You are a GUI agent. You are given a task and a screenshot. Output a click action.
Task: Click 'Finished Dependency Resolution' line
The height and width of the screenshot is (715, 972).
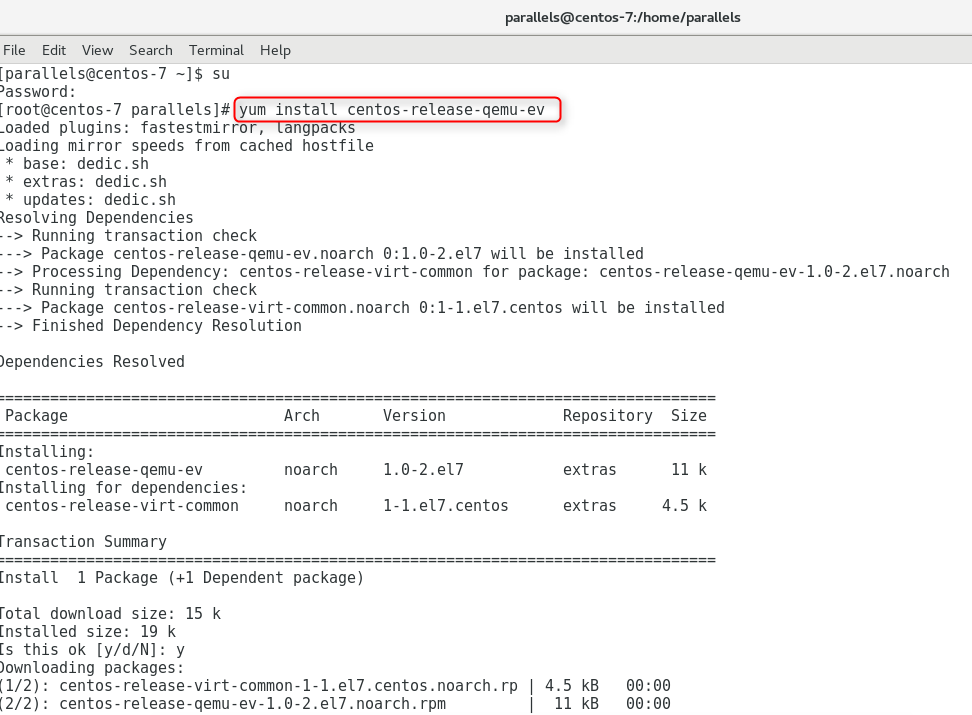coord(151,326)
